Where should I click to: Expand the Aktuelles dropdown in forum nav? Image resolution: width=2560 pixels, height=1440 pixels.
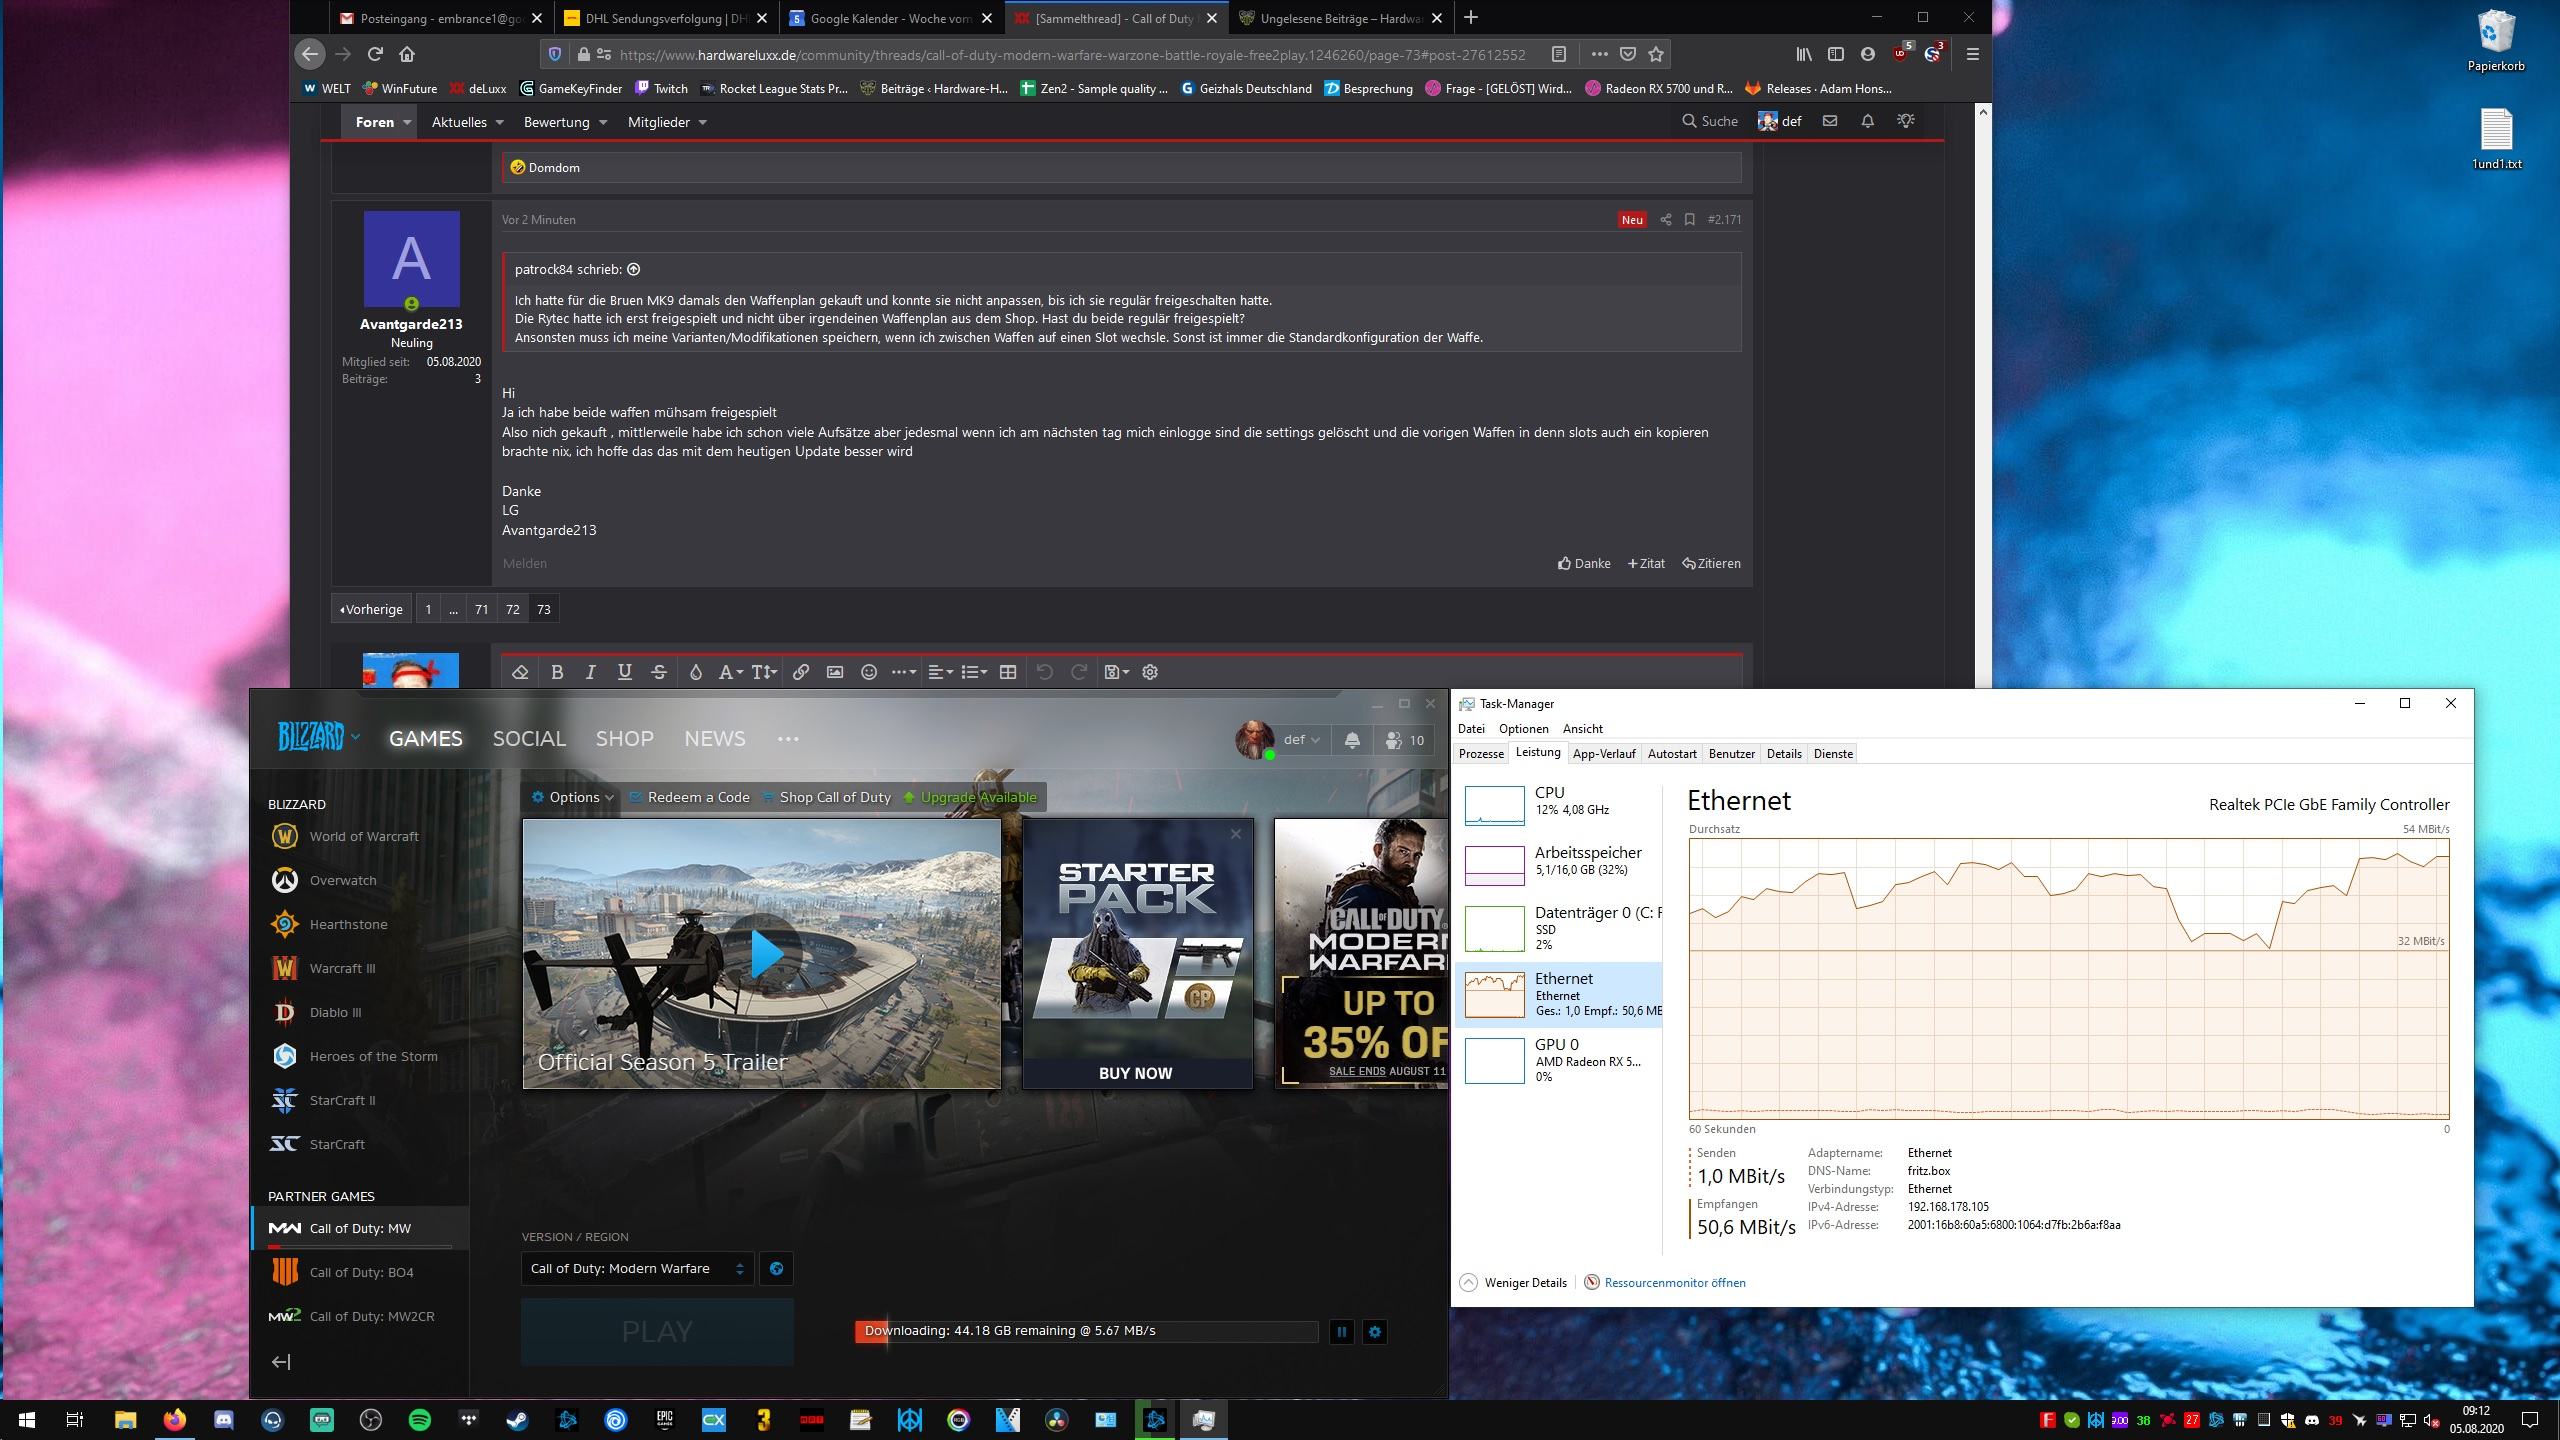pos(499,122)
